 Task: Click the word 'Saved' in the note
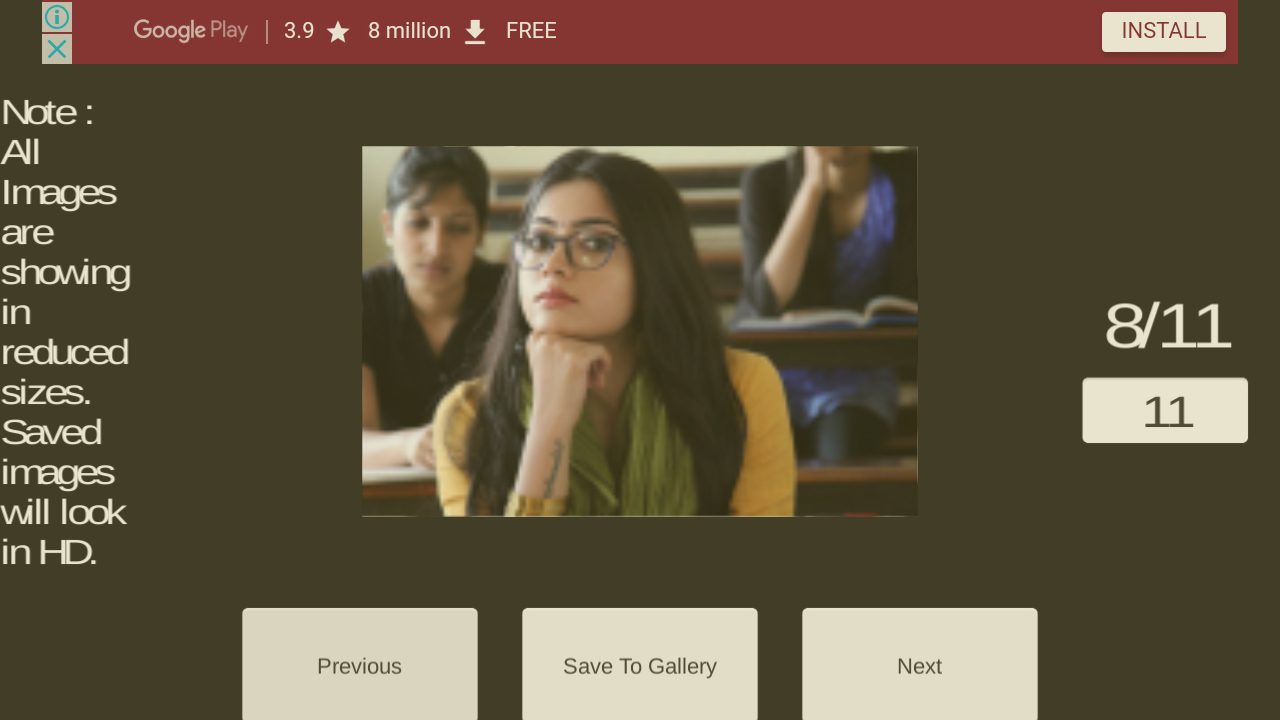51,432
